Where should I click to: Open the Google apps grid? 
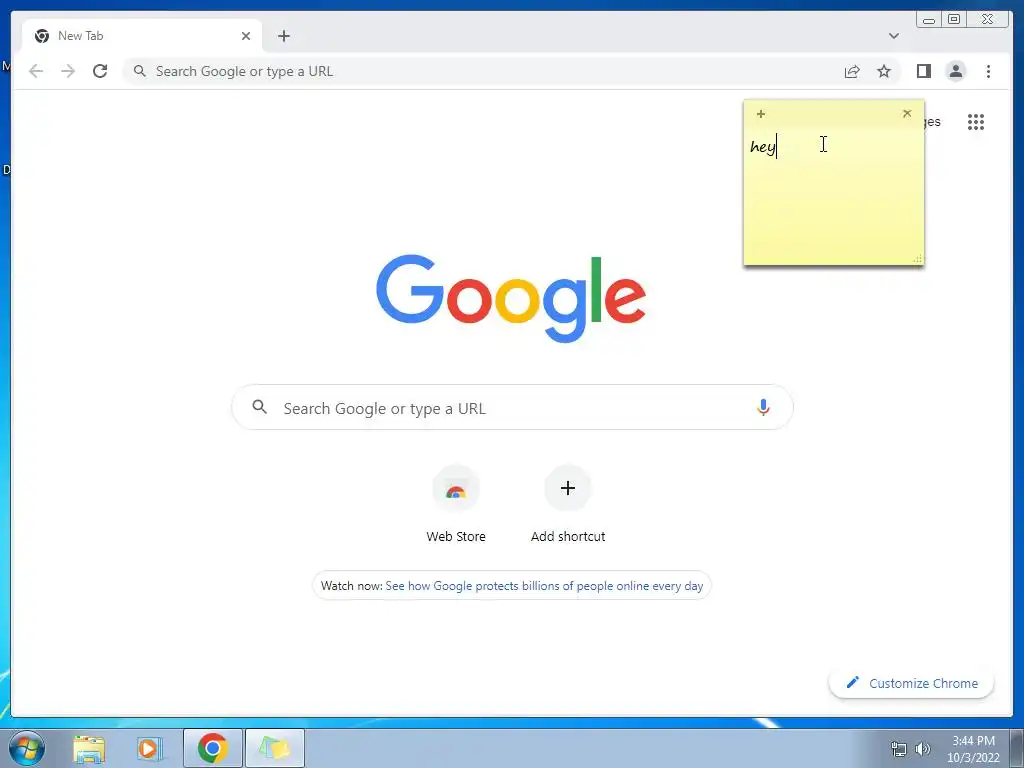[x=976, y=122]
